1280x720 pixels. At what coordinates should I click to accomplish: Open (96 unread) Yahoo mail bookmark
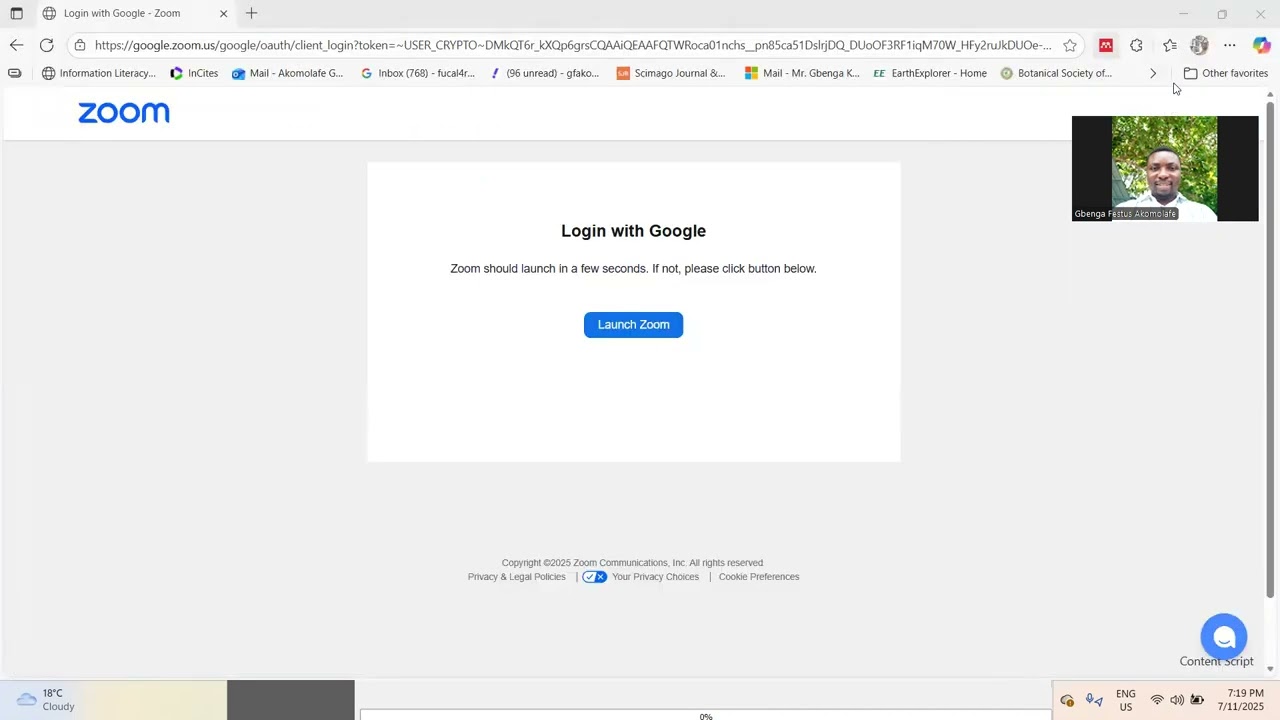coord(544,73)
